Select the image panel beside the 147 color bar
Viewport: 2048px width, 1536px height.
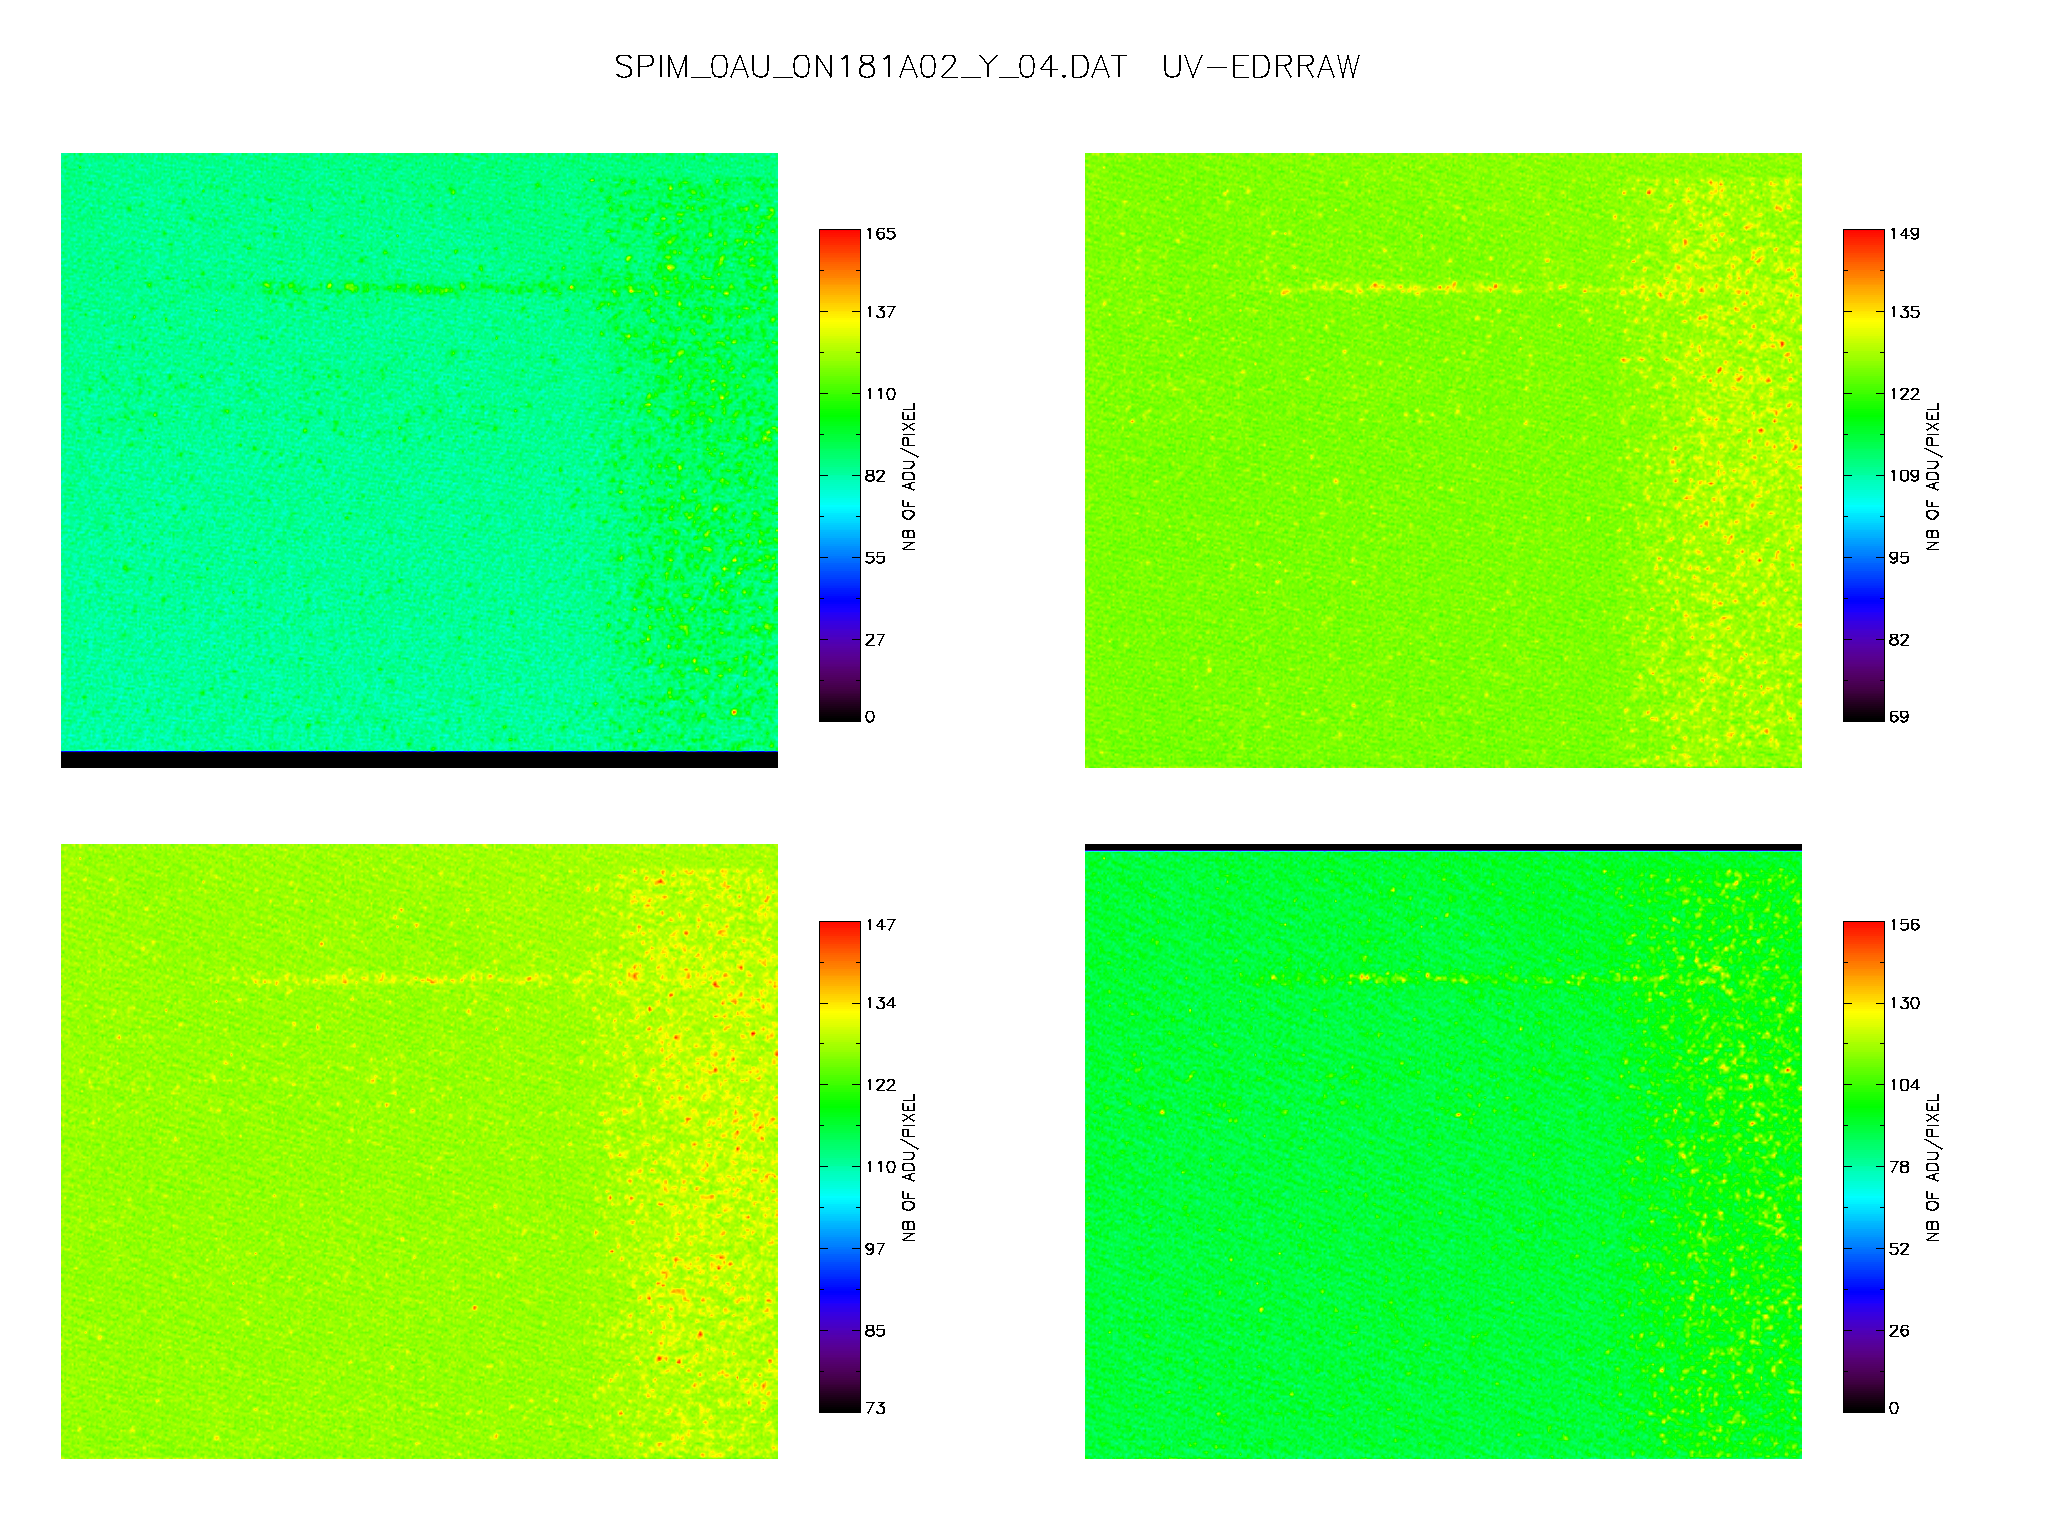(419, 1151)
